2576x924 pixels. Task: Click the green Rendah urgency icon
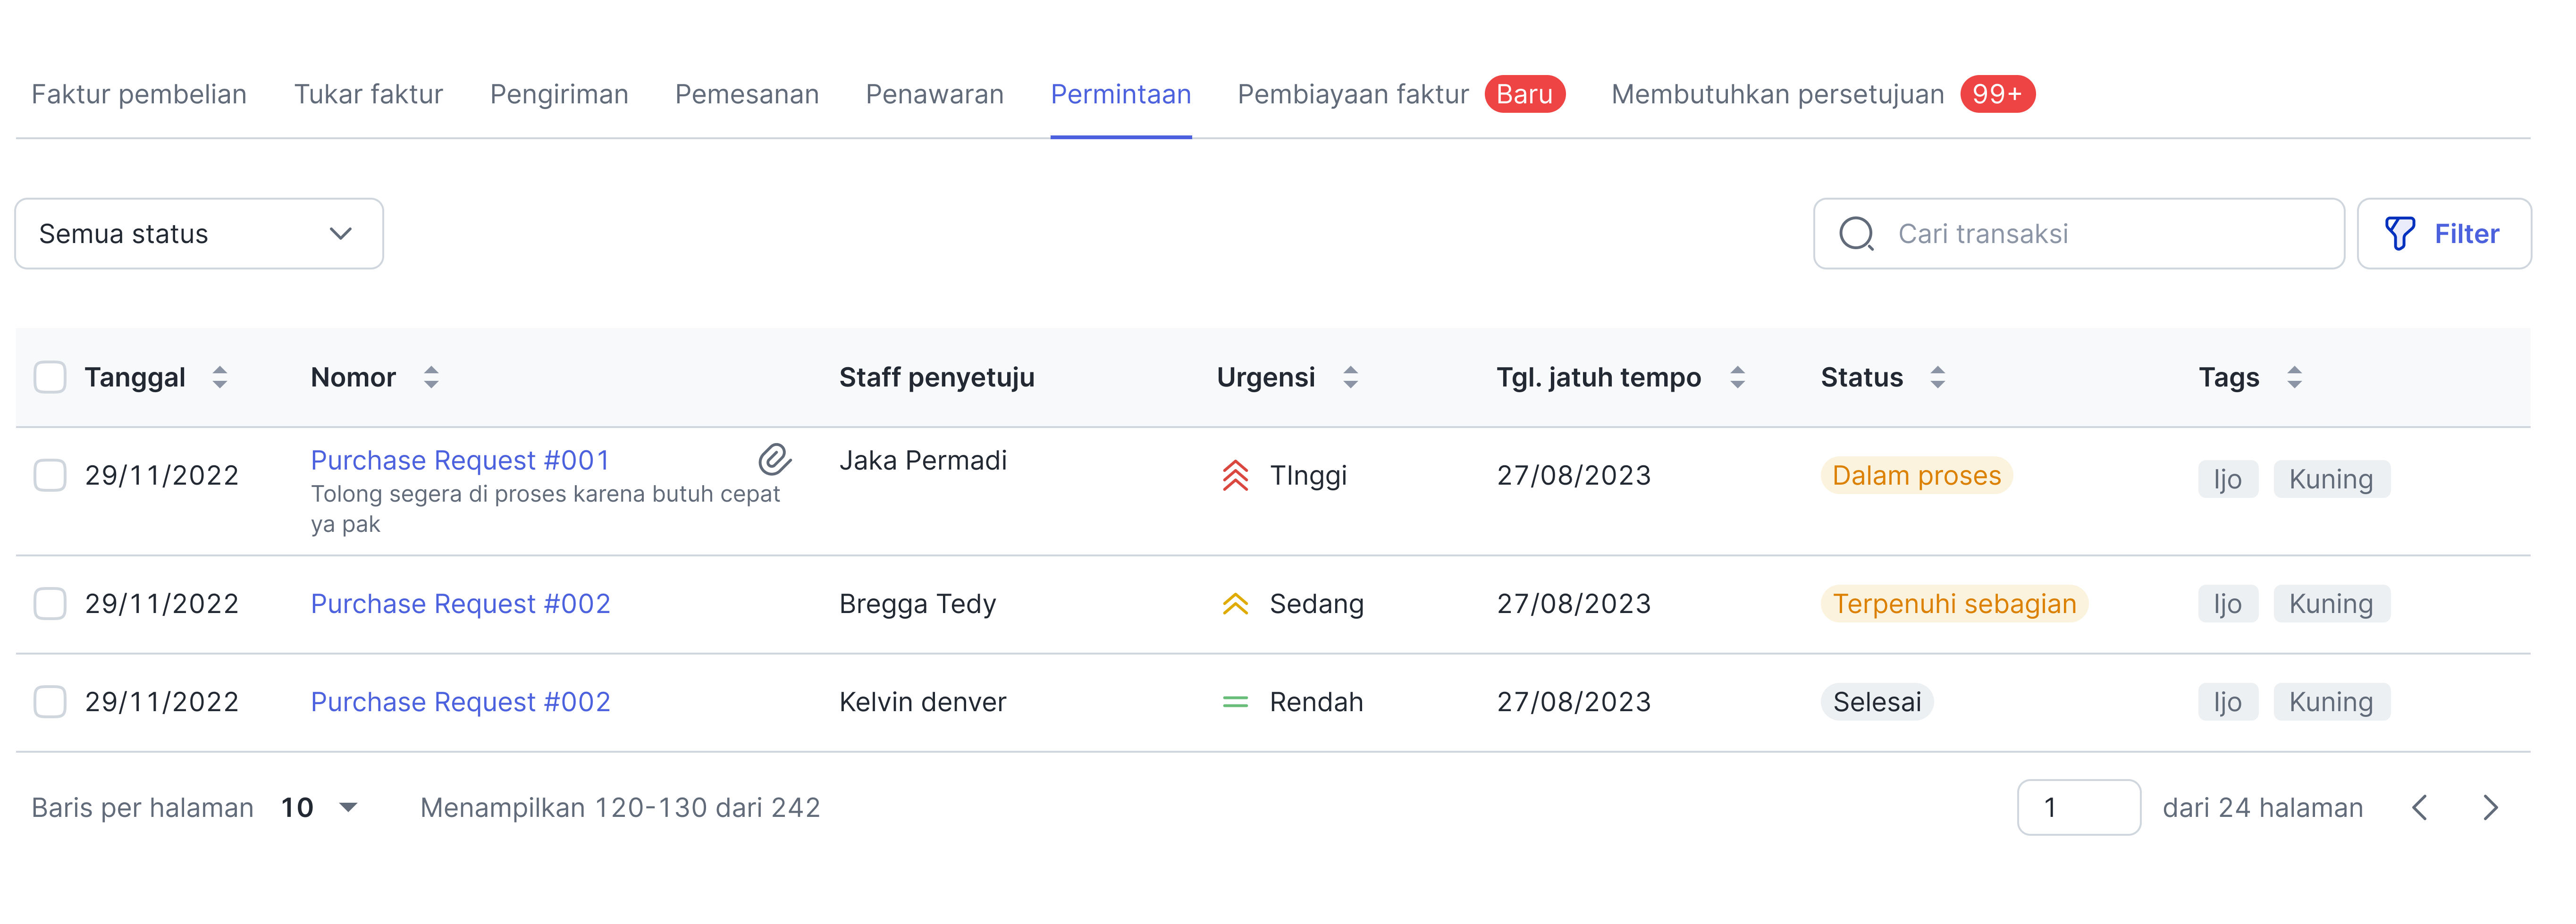1235,702
